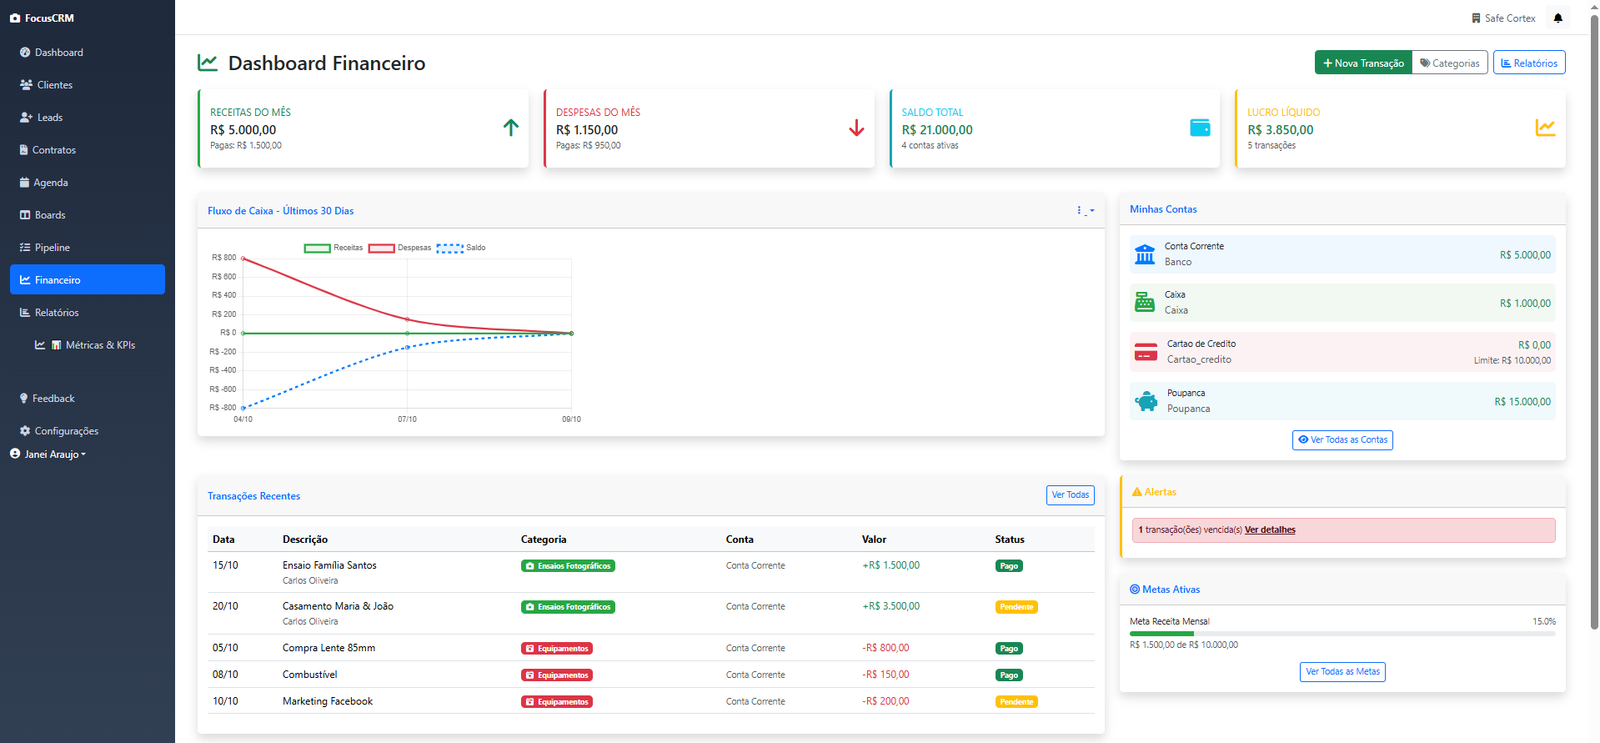
Task: Open the Janei Araujo user dropdown
Action: pyautogui.click(x=49, y=454)
